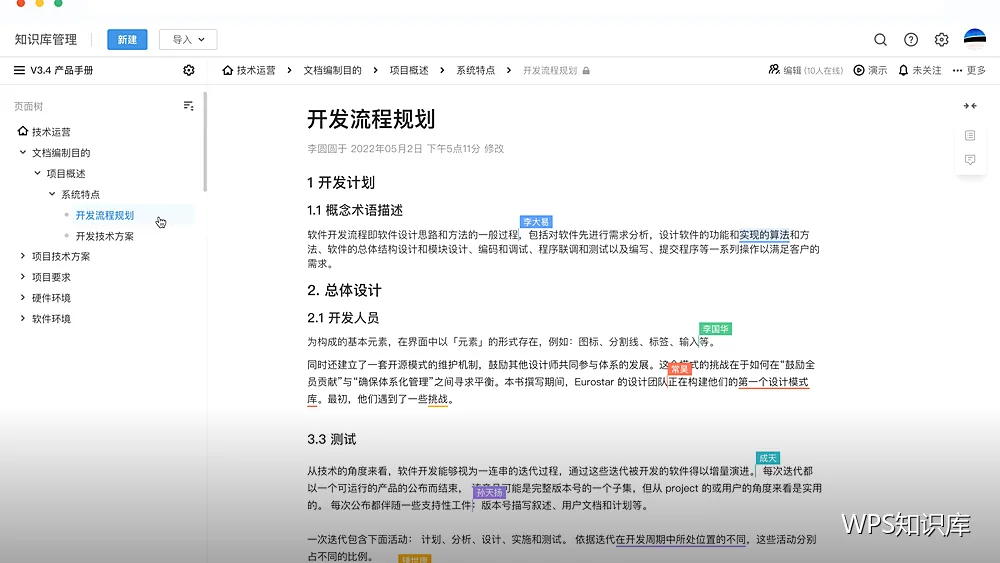Viewport: 1000px width, 563px height.
Task: Expand the 项目要求 tree node
Action: click(23, 277)
